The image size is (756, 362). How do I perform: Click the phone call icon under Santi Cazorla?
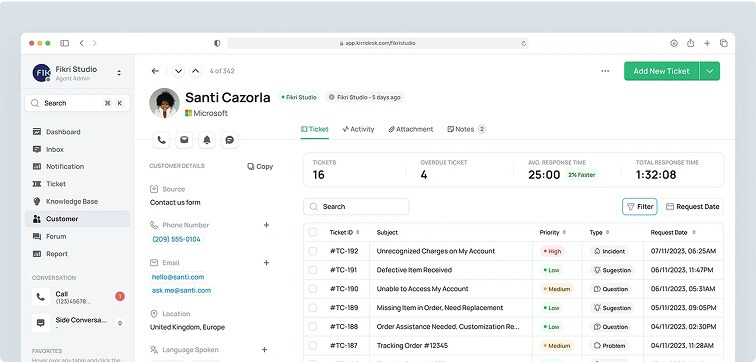pos(162,140)
